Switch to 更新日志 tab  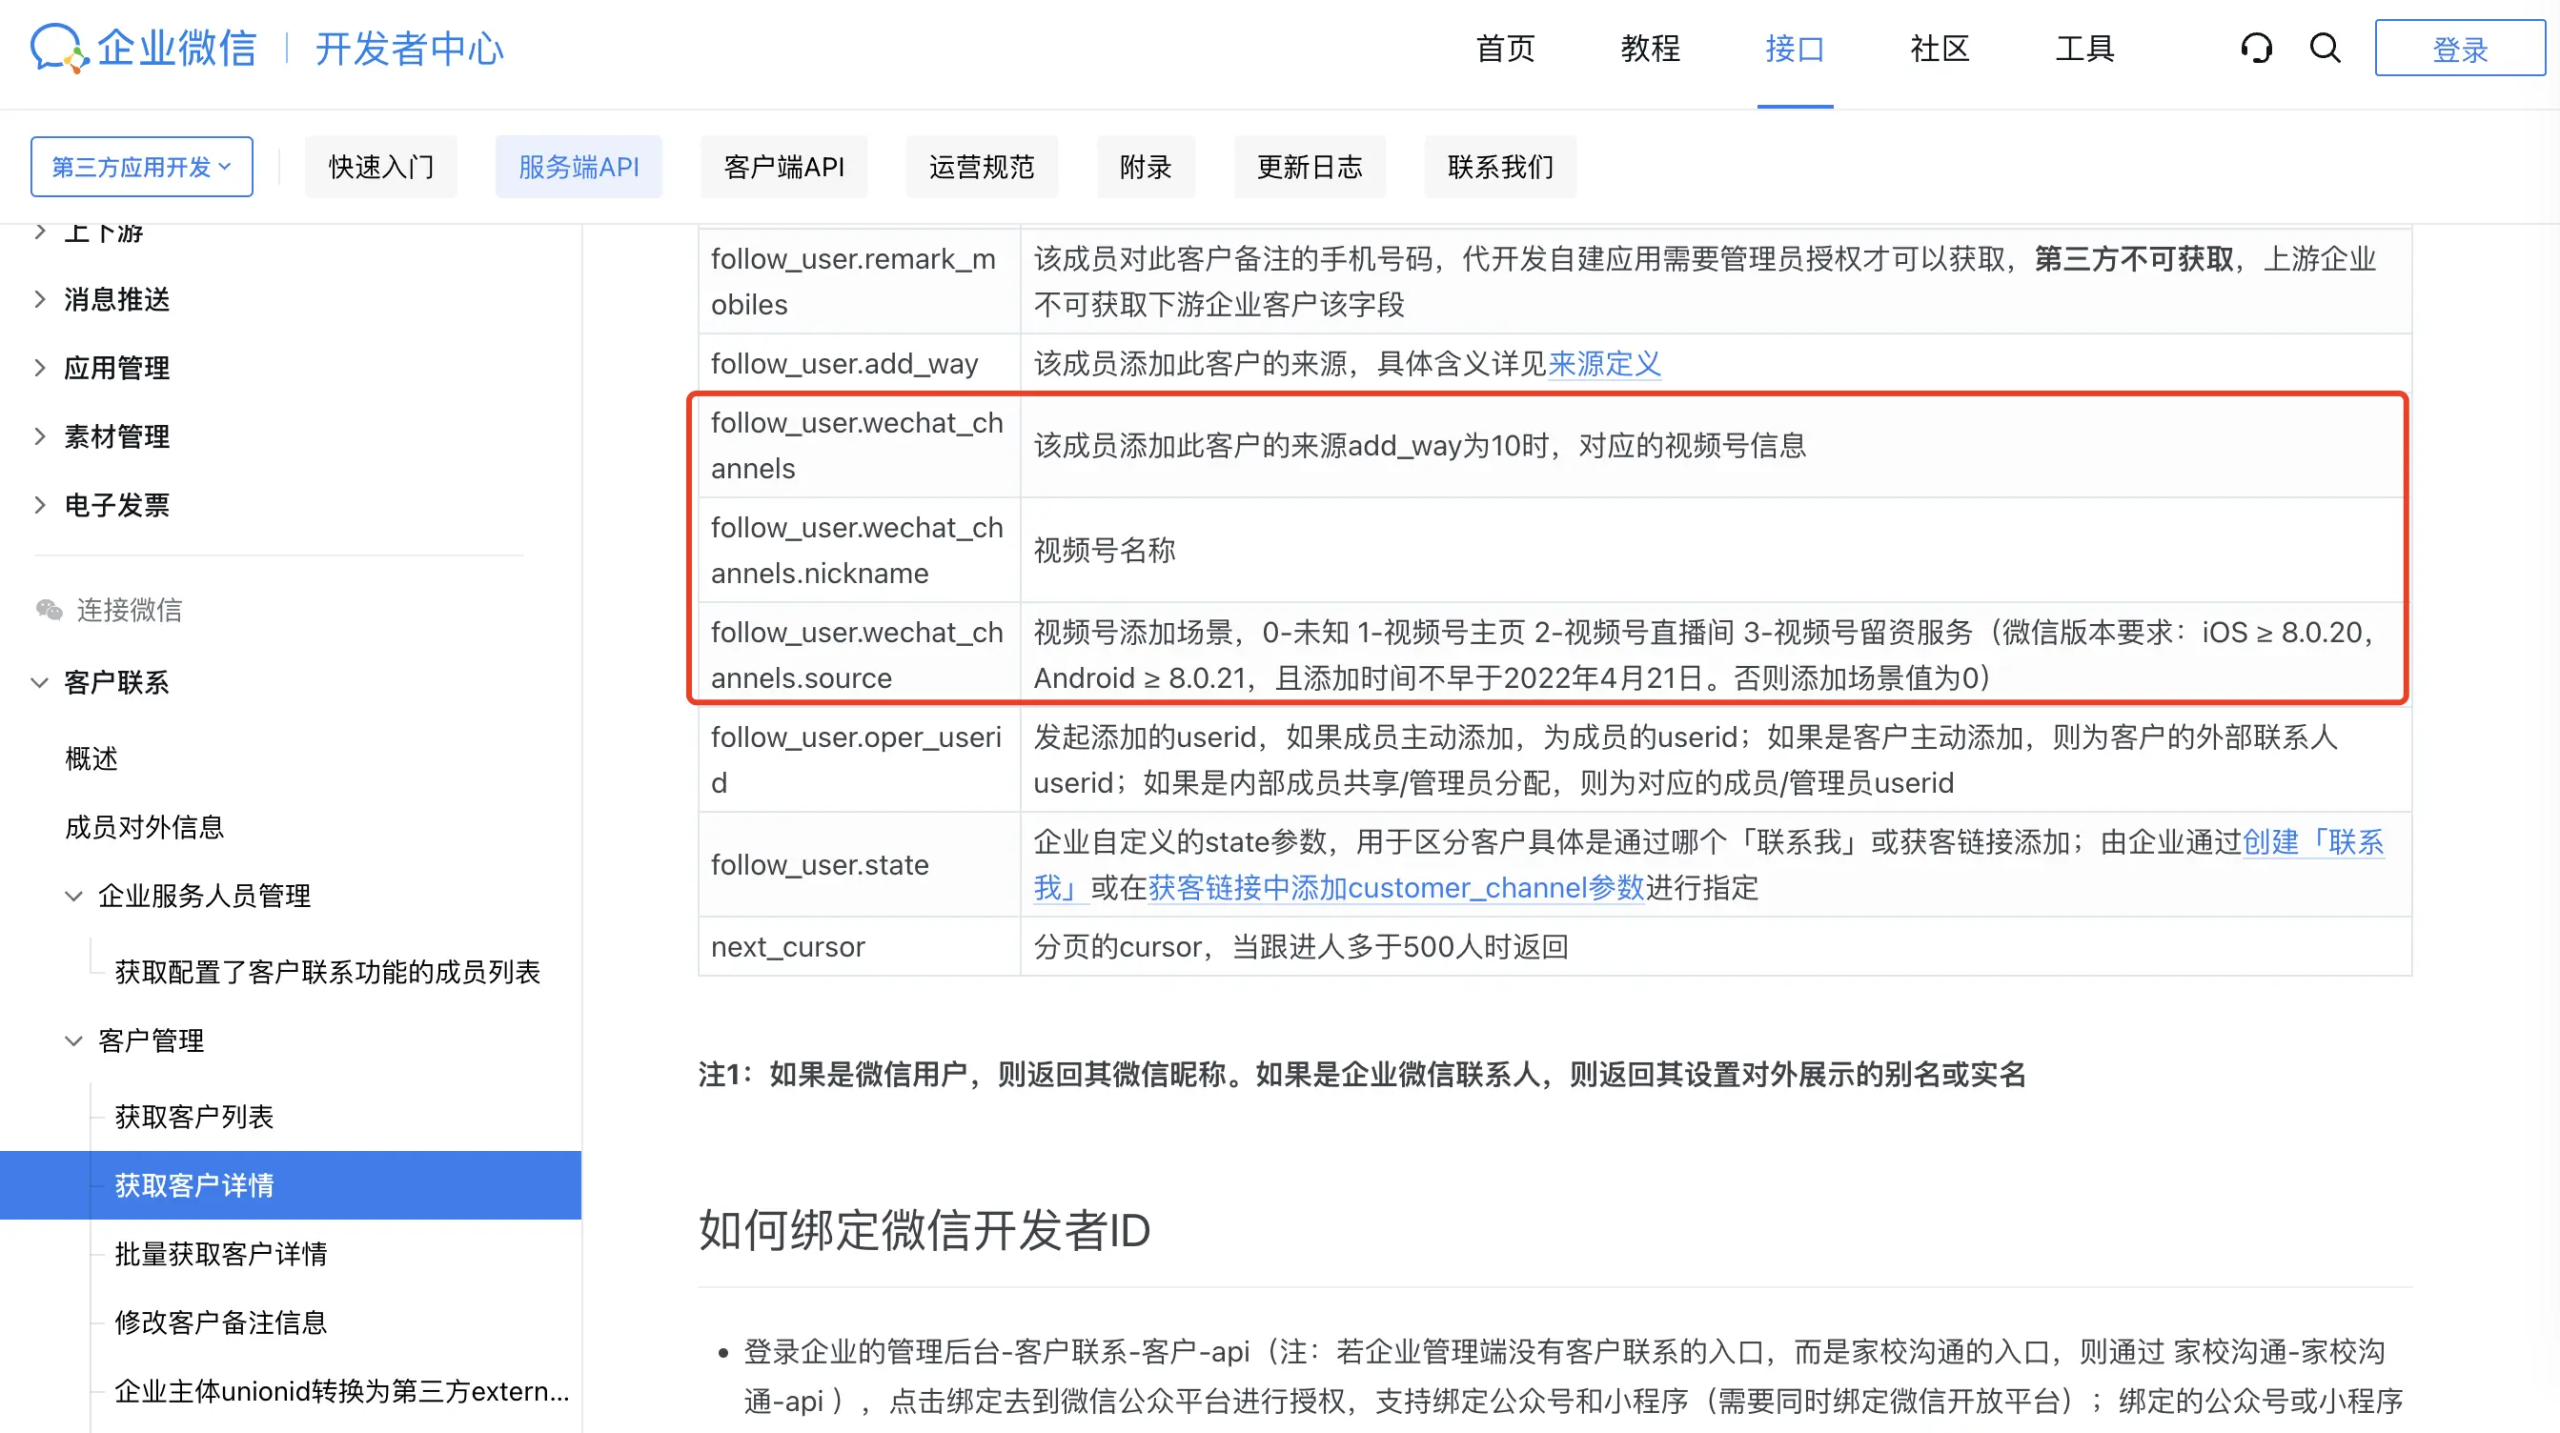(x=1310, y=167)
